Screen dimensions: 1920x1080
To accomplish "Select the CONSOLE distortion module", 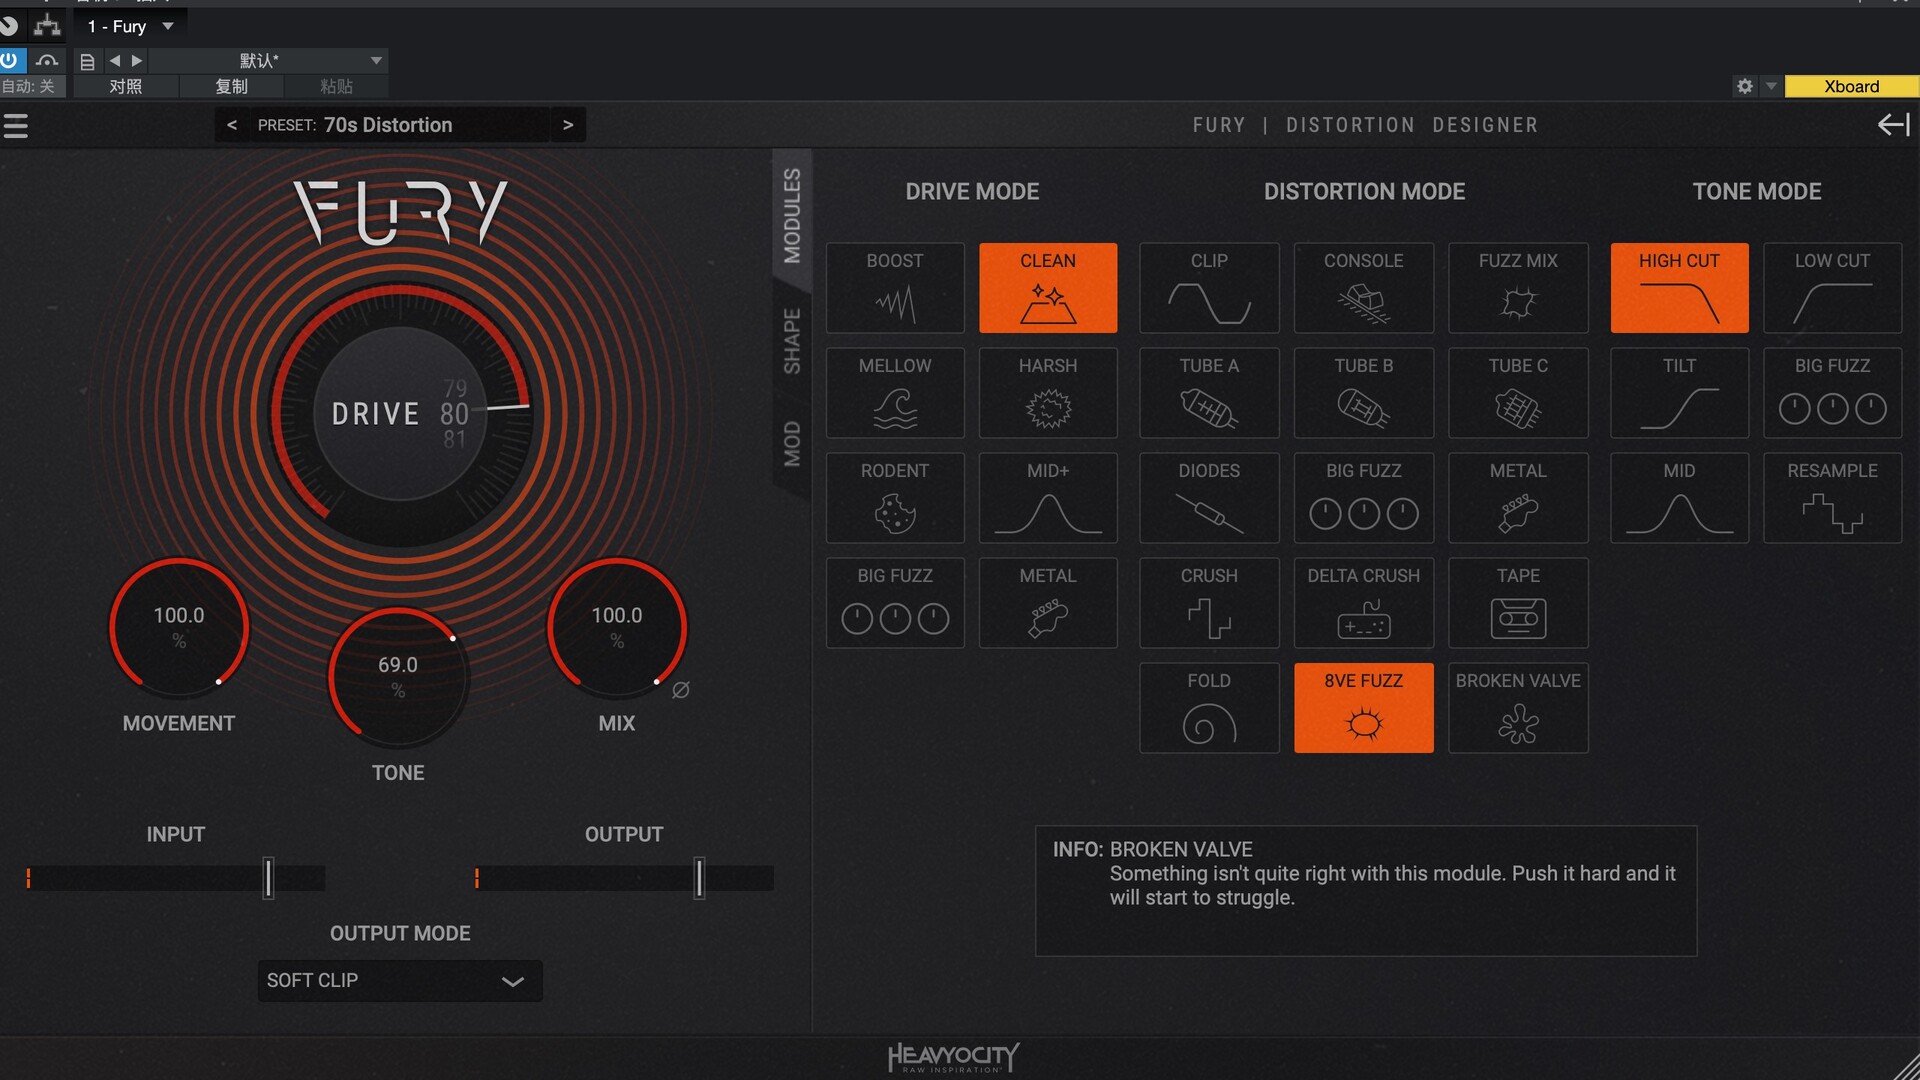I will [1364, 288].
